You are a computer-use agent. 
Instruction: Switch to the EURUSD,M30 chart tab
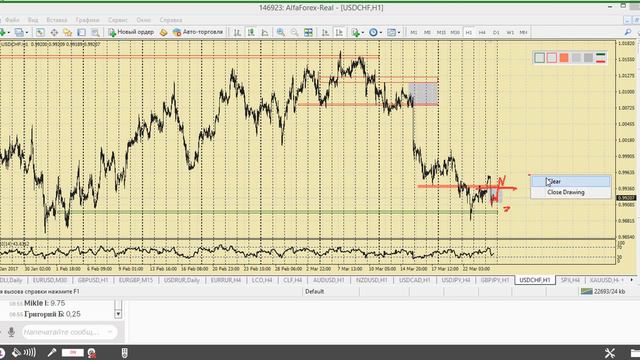pos(50,280)
